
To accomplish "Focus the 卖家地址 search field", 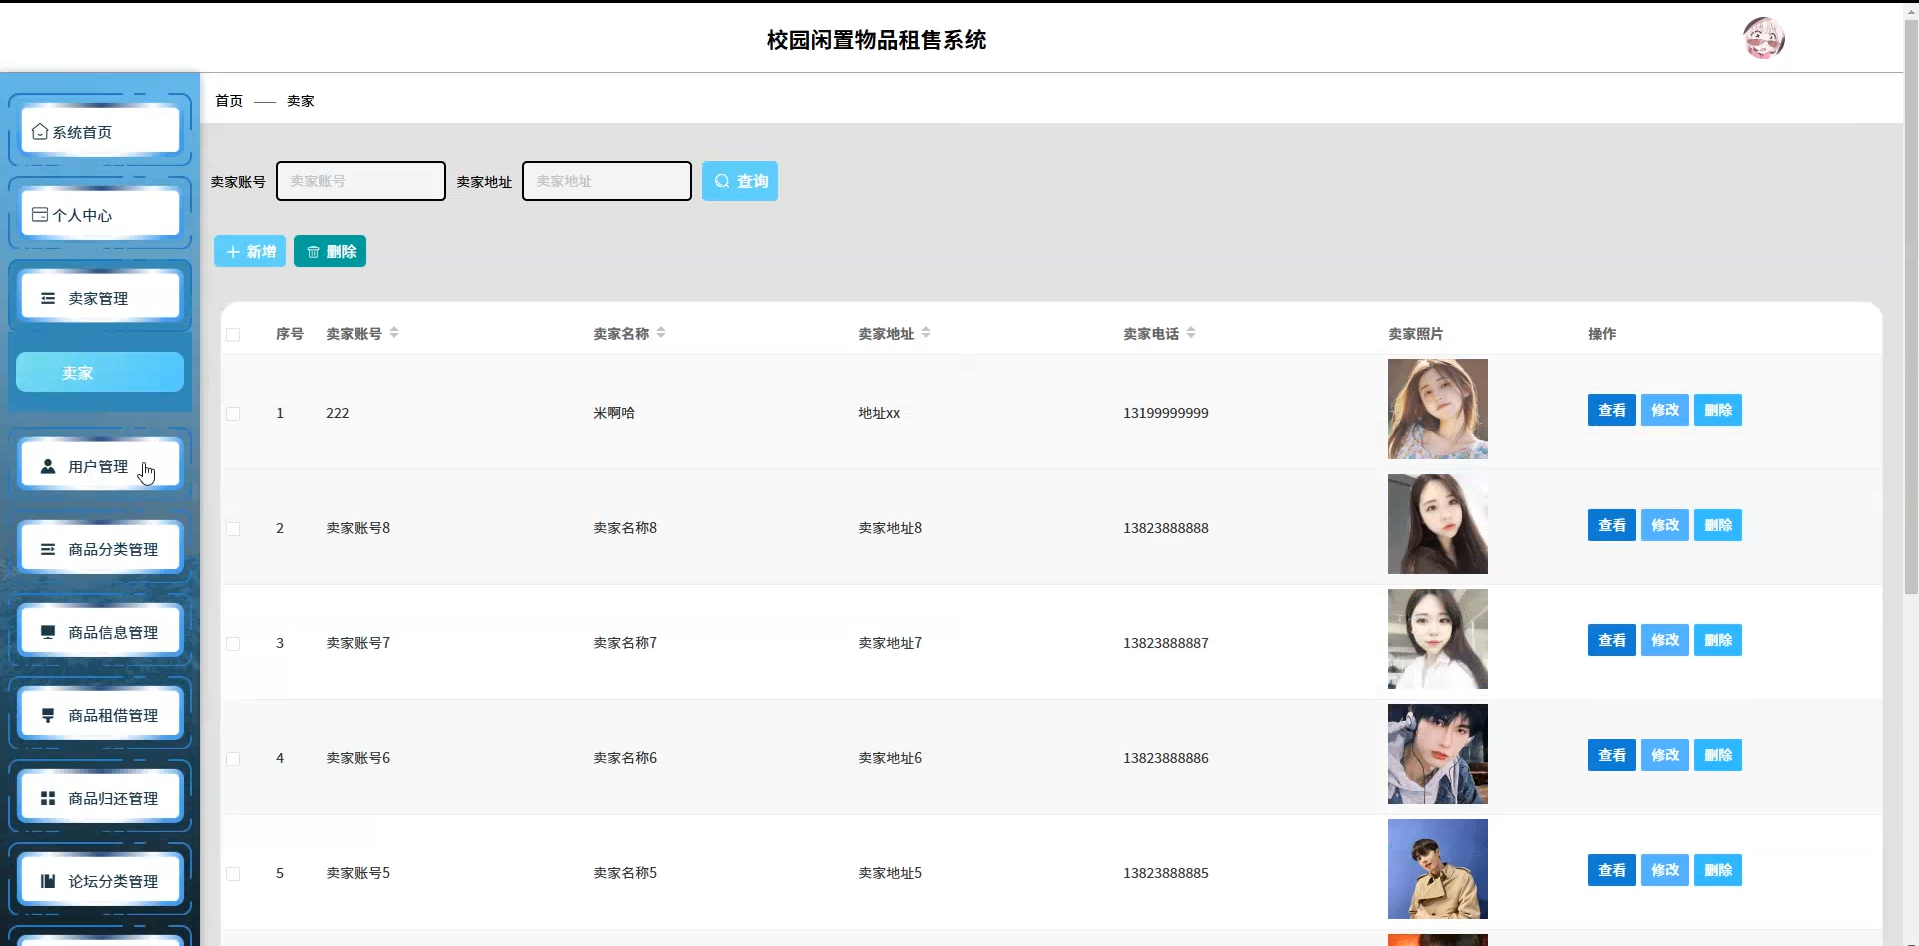I will (x=607, y=181).
